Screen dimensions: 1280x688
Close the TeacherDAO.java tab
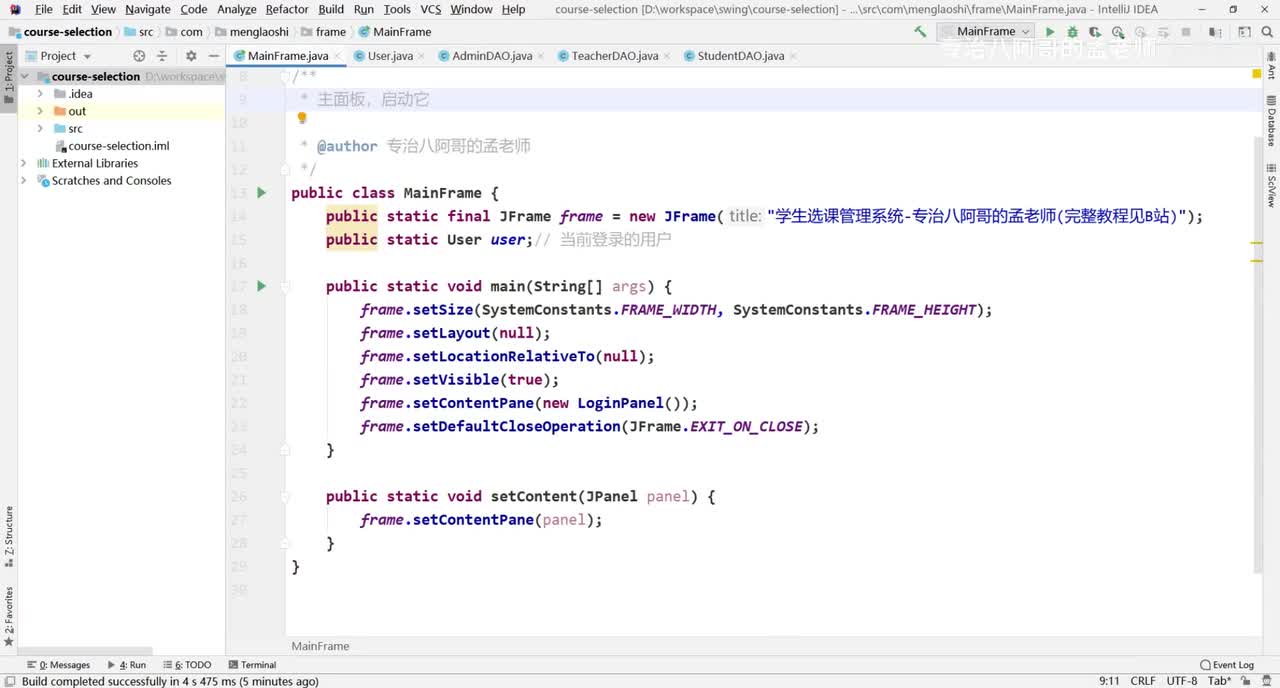click(x=668, y=56)
